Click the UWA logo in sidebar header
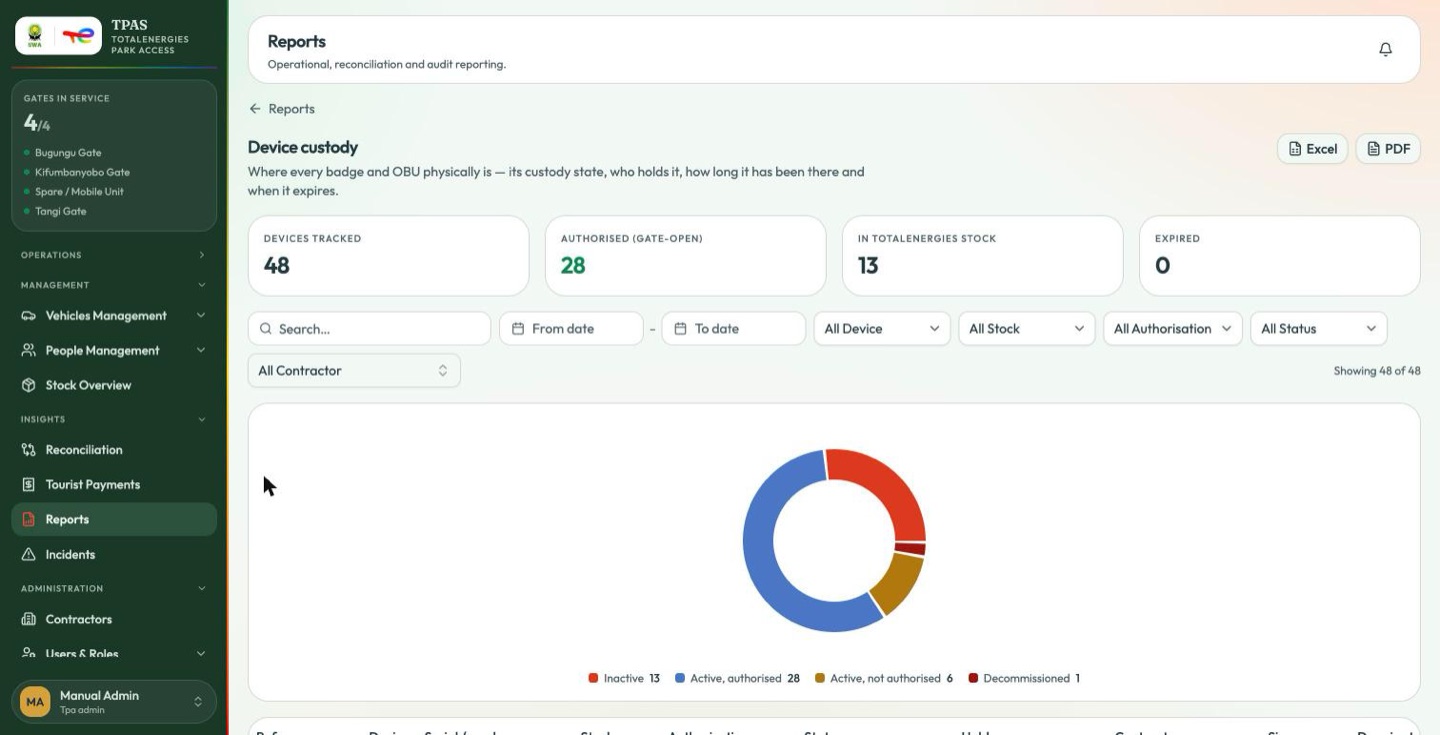 click(x=35, y=36)
